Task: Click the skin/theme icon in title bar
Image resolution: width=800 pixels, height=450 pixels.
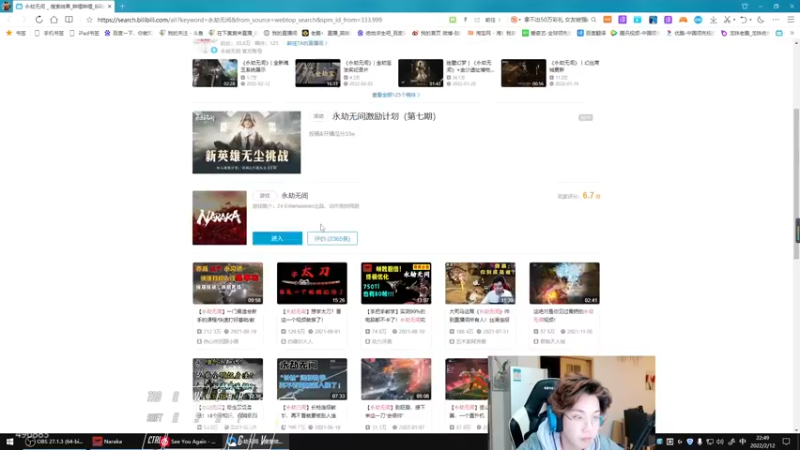Action: click(x=745, y=6)
